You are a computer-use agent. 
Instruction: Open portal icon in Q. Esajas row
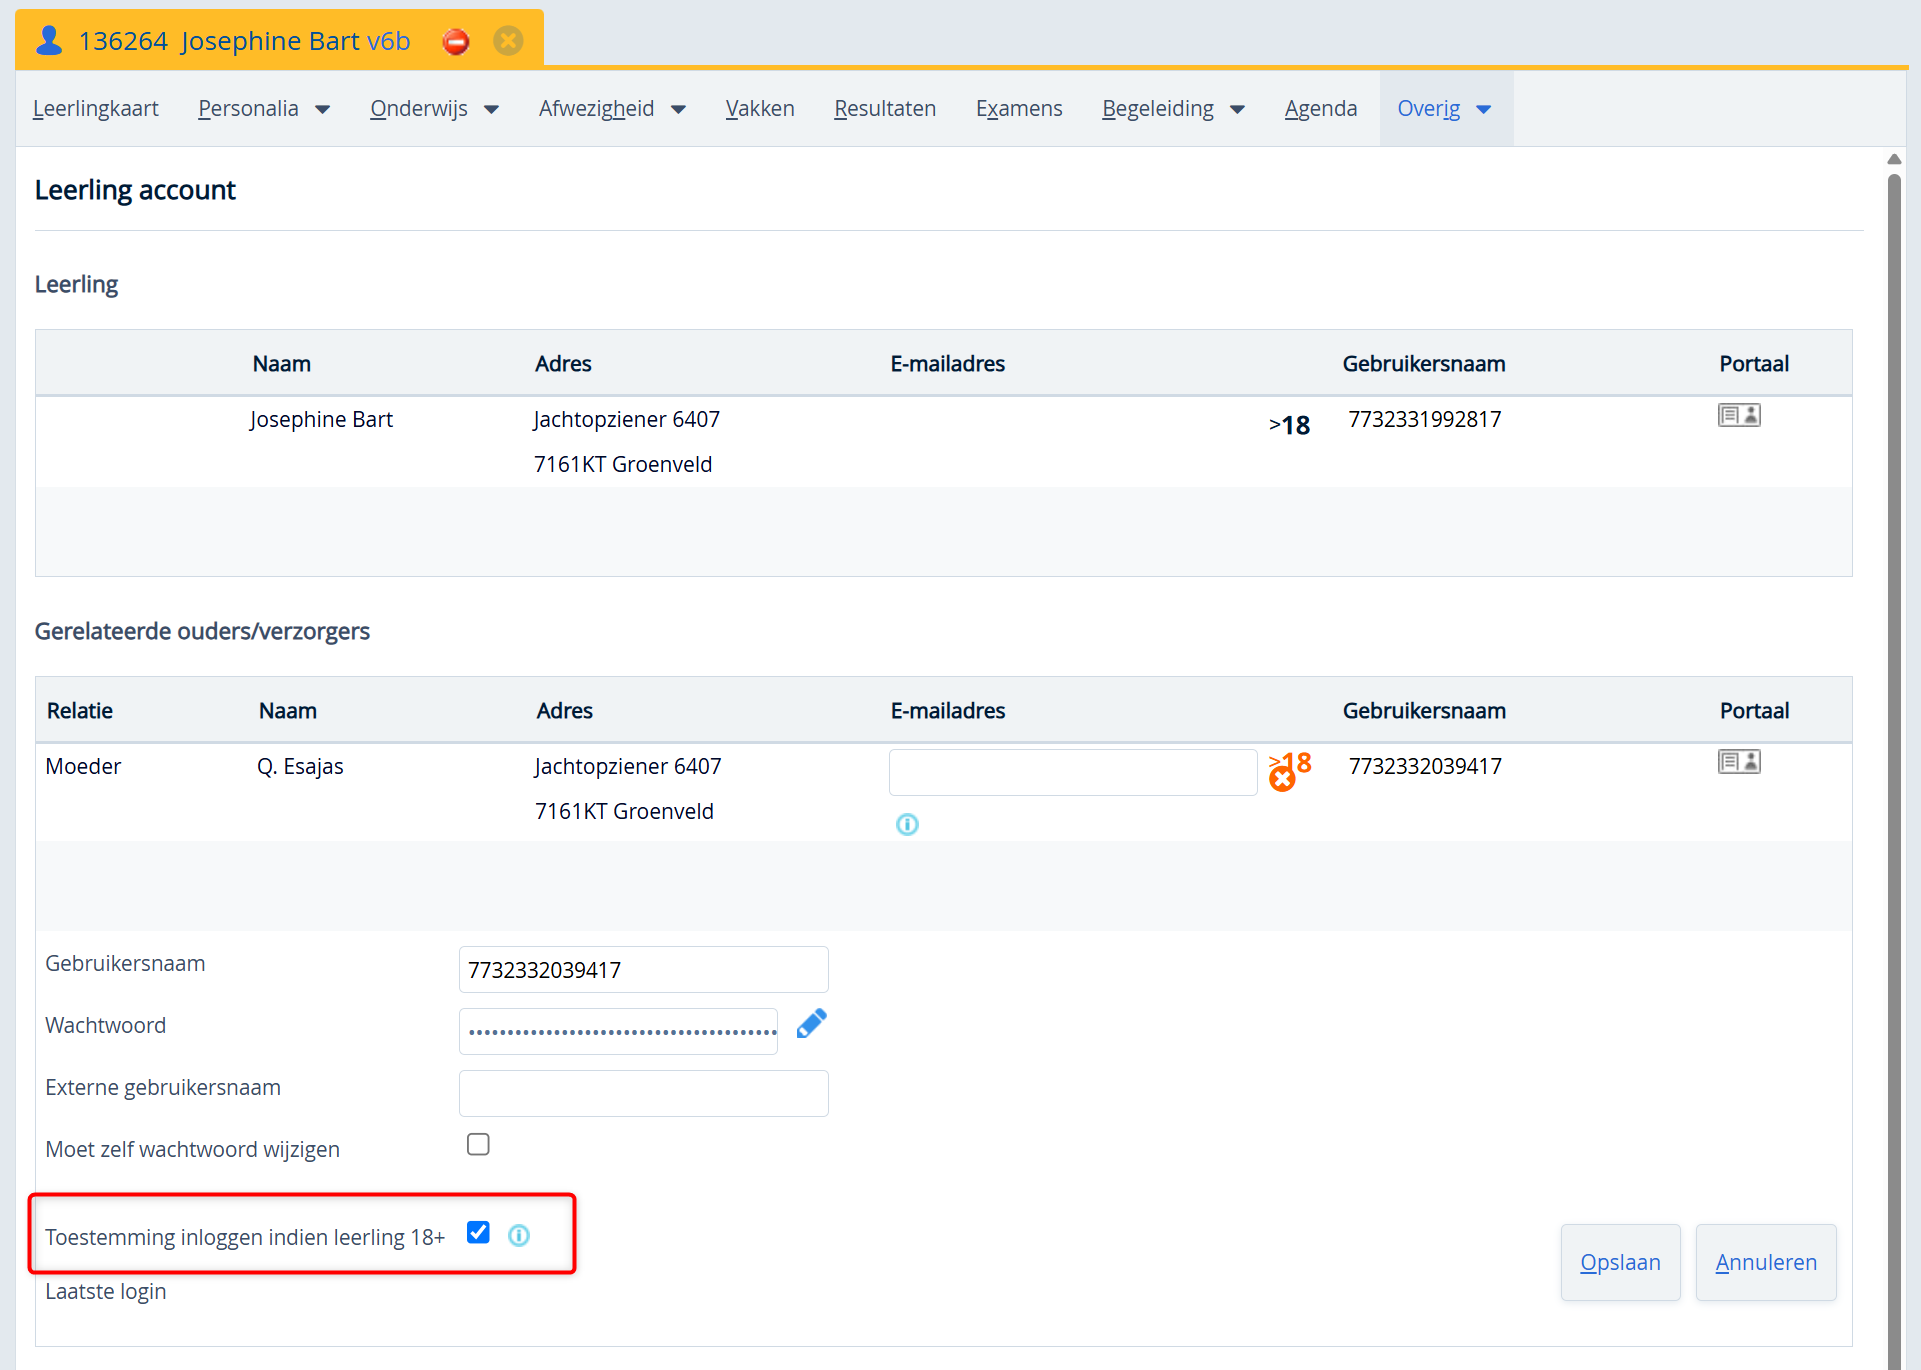1738,762
